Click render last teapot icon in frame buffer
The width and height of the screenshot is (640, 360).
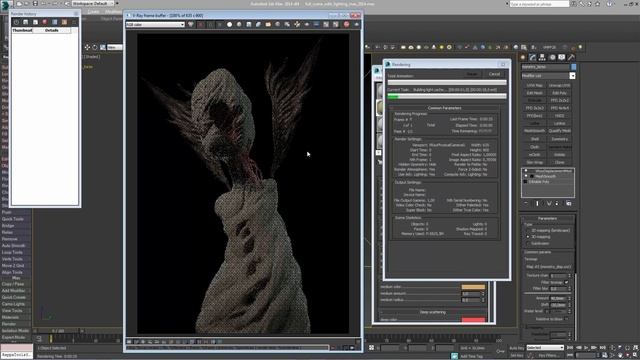[x=356, y=24]
